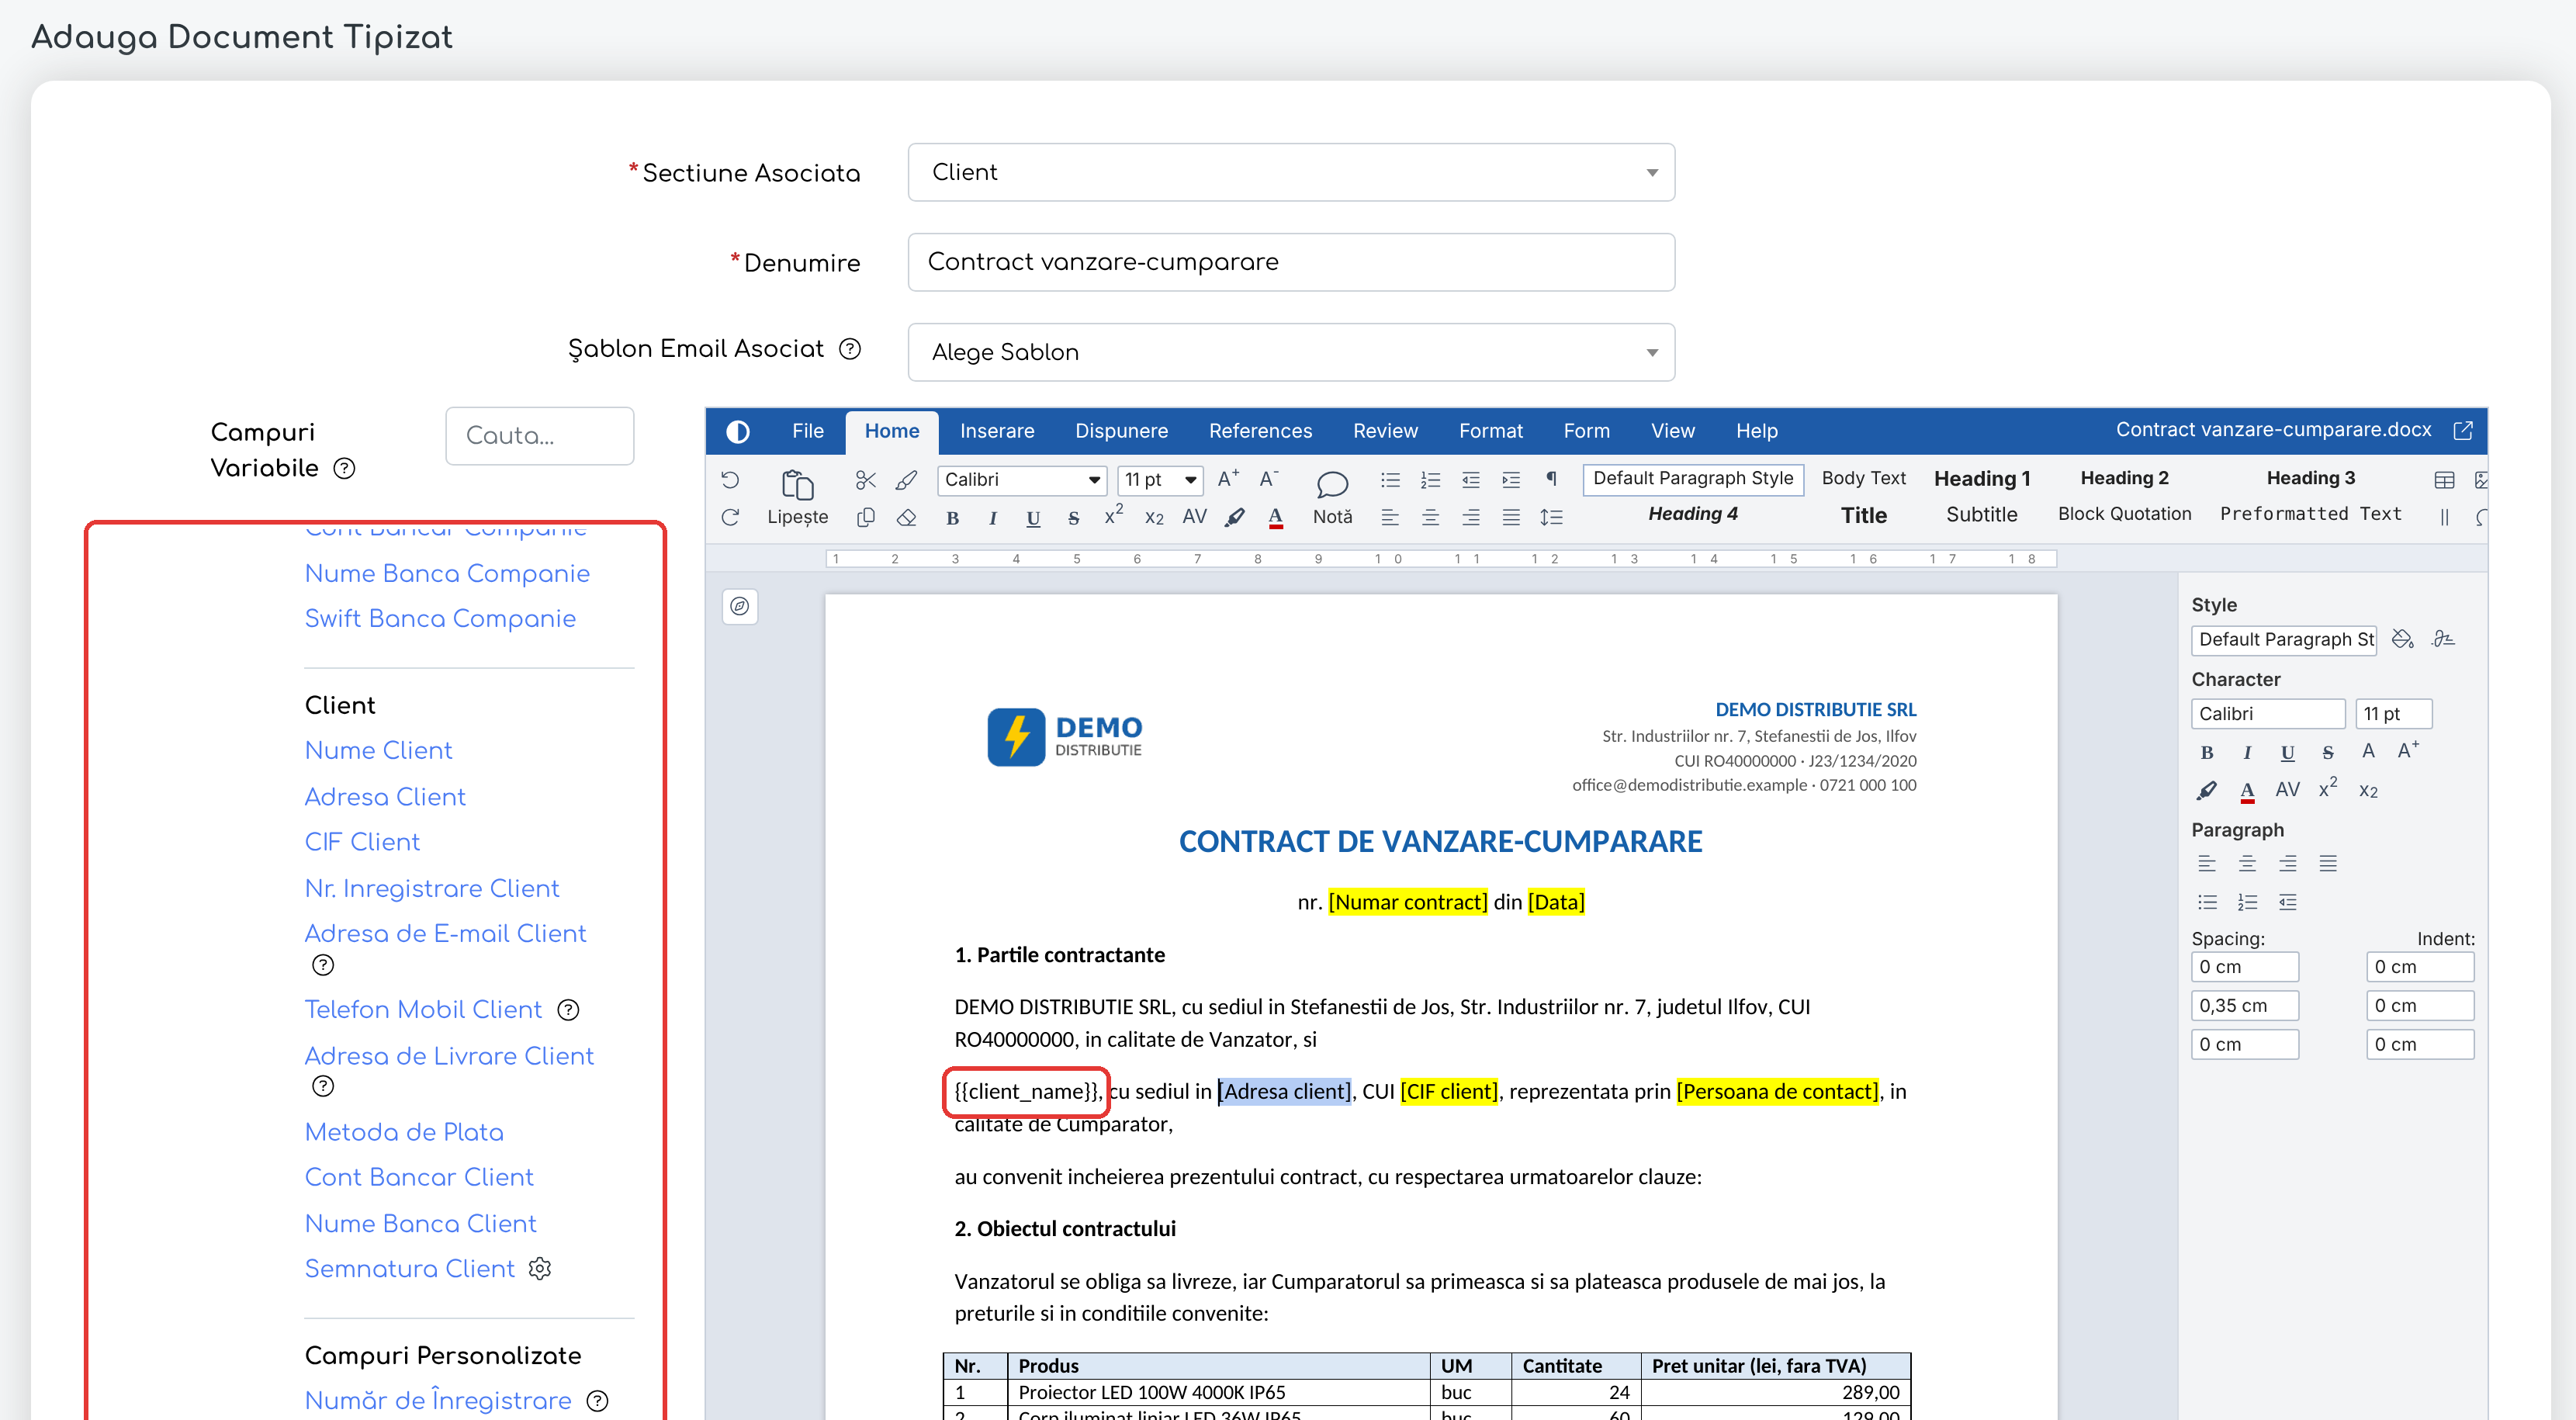Click the red font color button in toolbar

tap(1275, 518)
